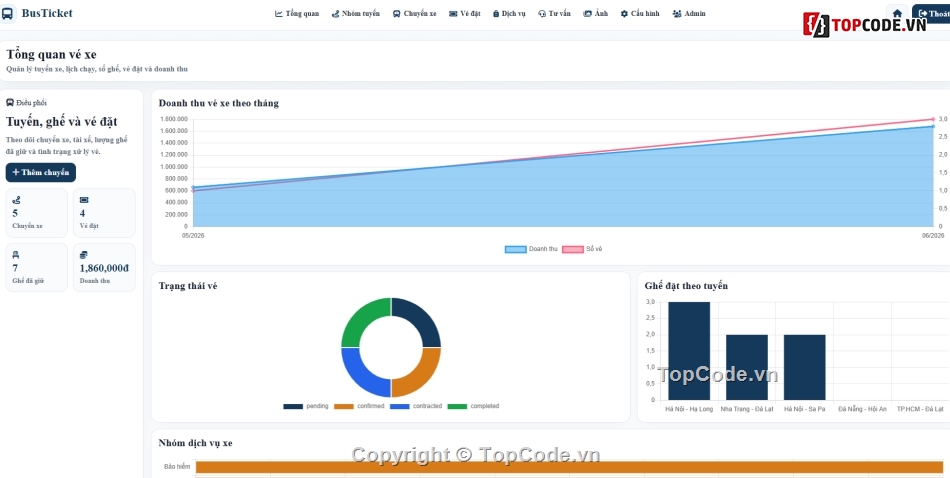Click the Hà Nội - Hạ Long bar
Image resolution: width=950 pixels, height=478 pixels.
689,351
